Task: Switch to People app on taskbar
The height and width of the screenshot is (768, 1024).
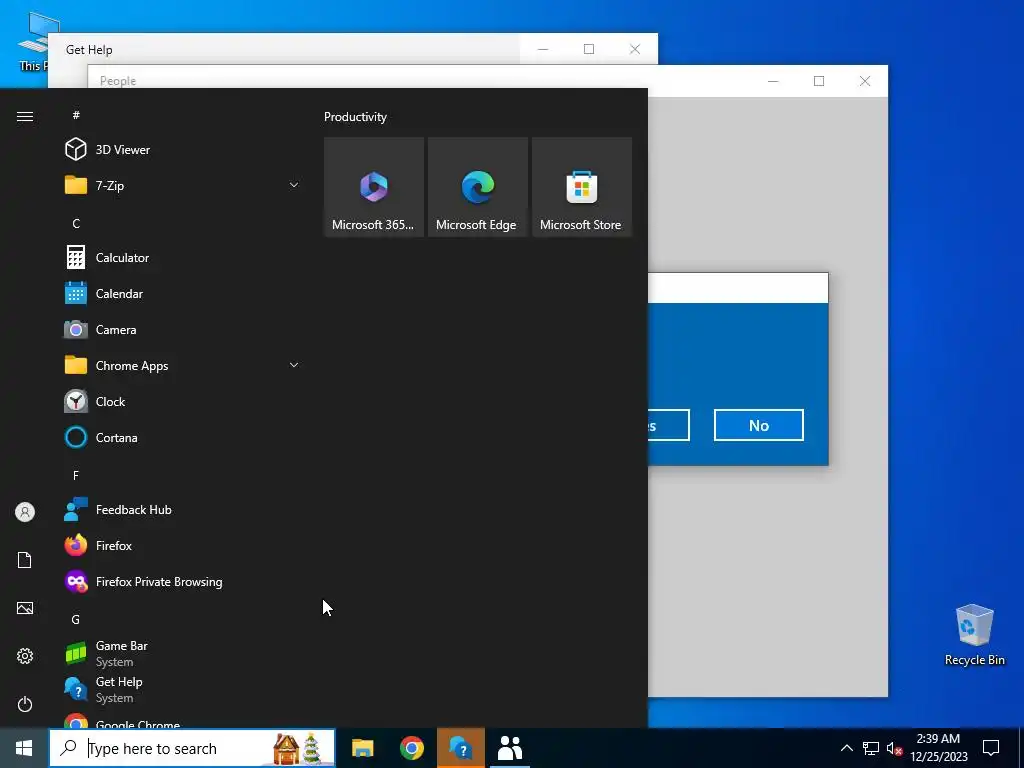Action: (509, 748)
